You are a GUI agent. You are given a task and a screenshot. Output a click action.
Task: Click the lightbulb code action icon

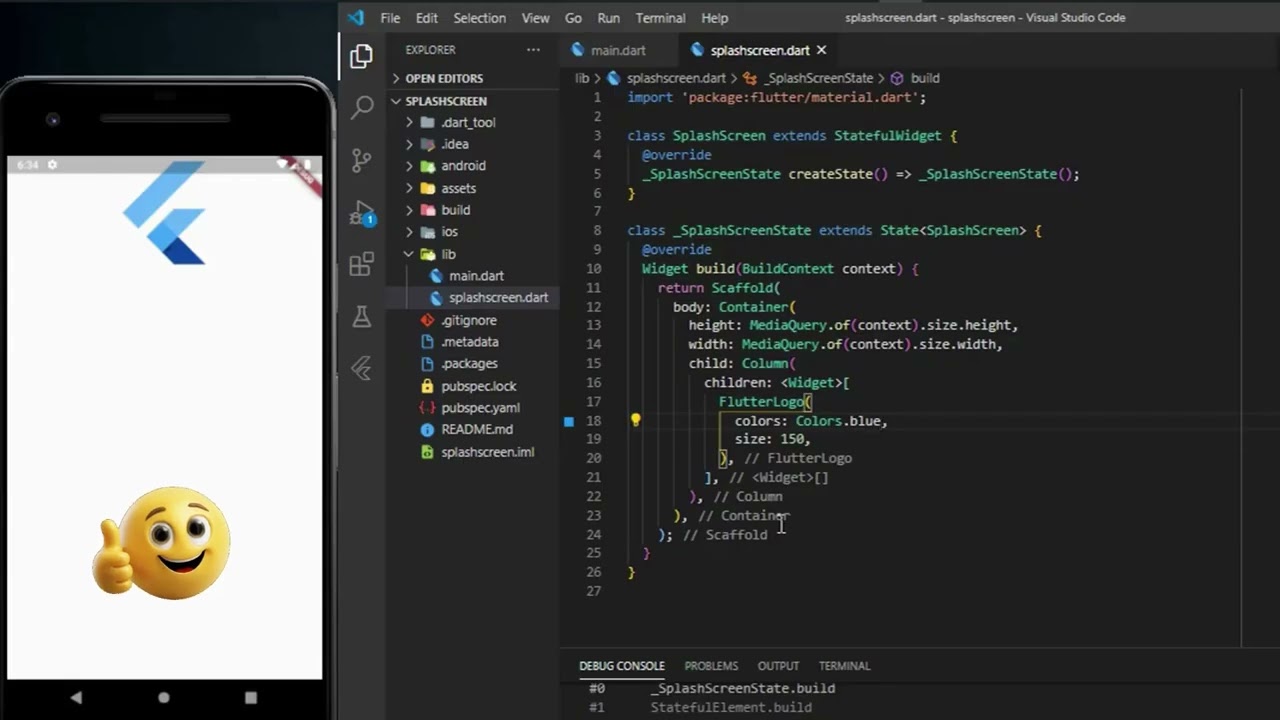click(x=635, y=420)
